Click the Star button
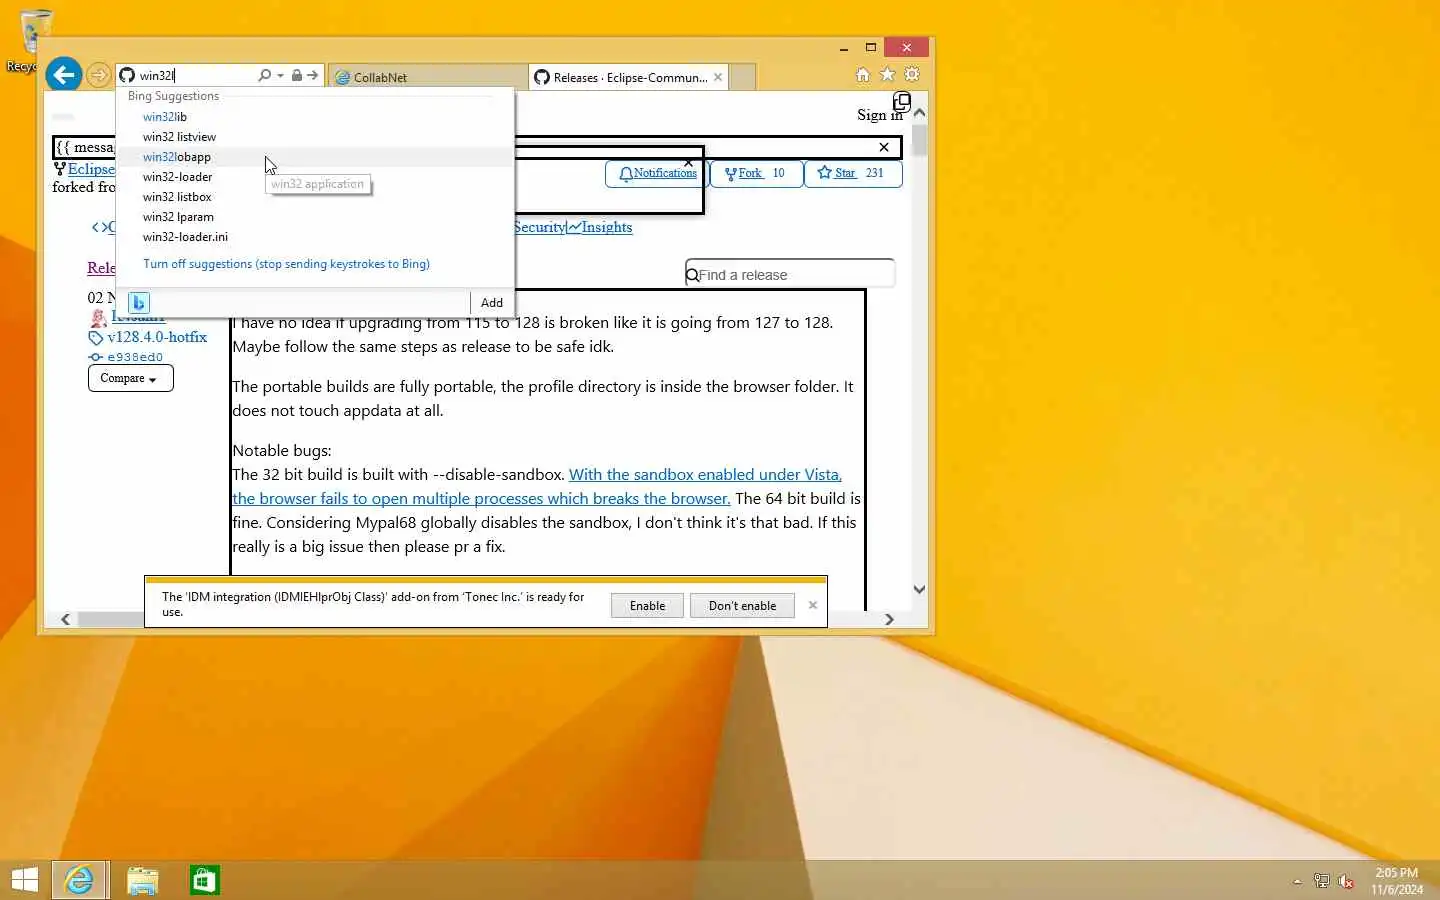This screenshot has width=1440, height=900. 852,173
